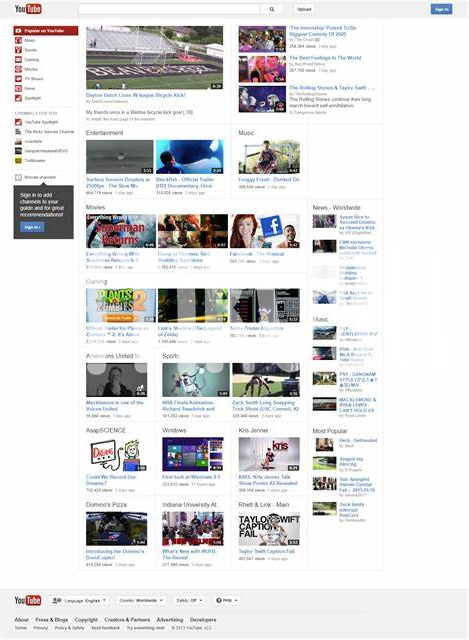Click the Try something new! footer link
This screenshot has height=640, width=469.
click(x=146, y=628)
